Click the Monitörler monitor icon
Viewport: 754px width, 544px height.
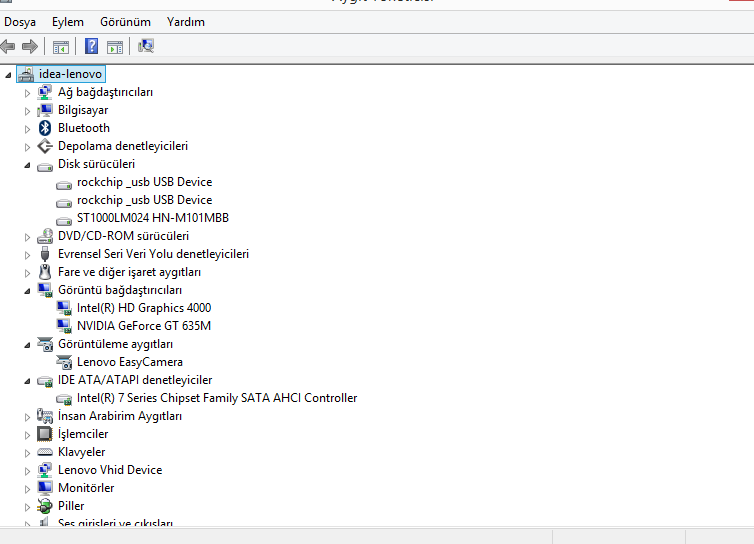45,488
